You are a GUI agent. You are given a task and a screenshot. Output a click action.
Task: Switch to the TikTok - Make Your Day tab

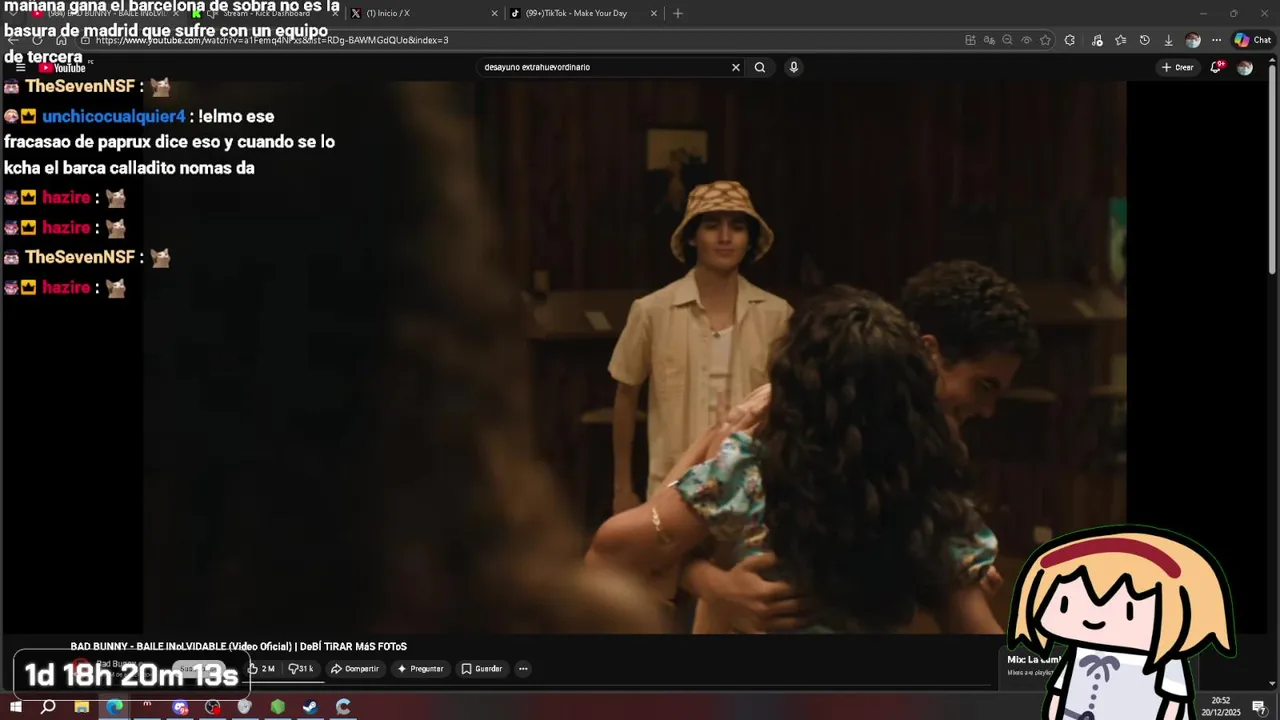pos(582,13)
